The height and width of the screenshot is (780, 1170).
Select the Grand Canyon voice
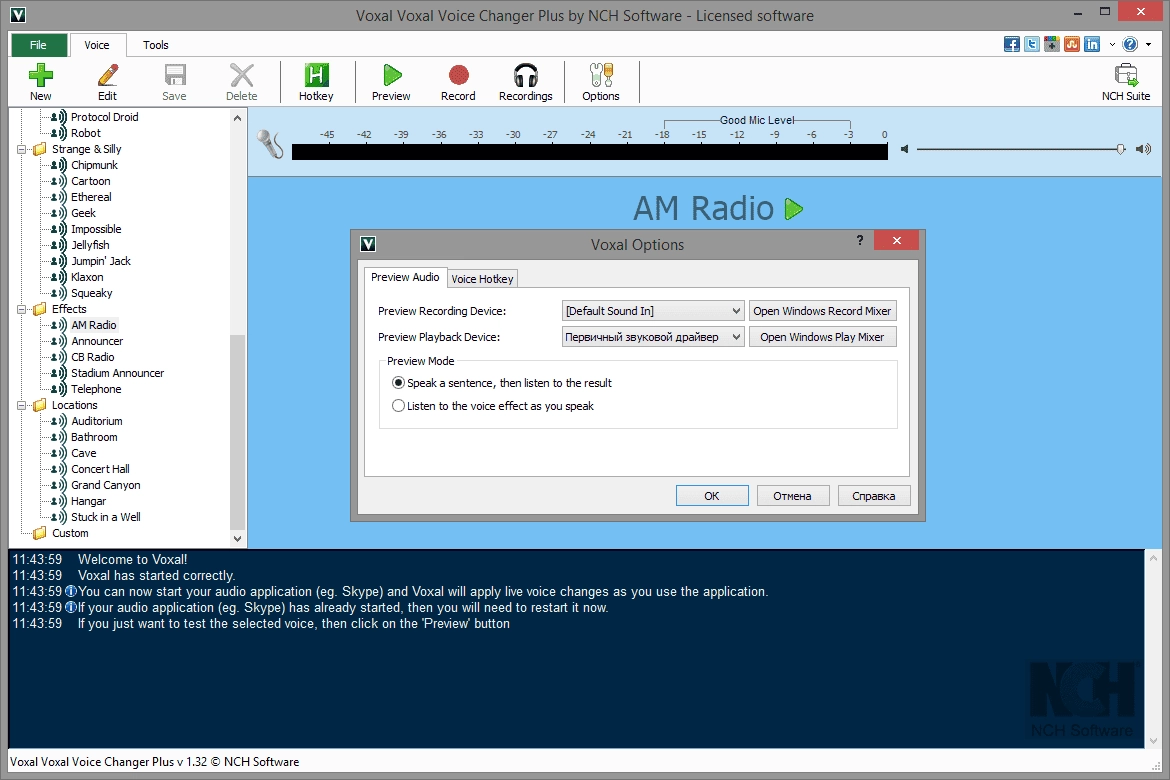106,485
